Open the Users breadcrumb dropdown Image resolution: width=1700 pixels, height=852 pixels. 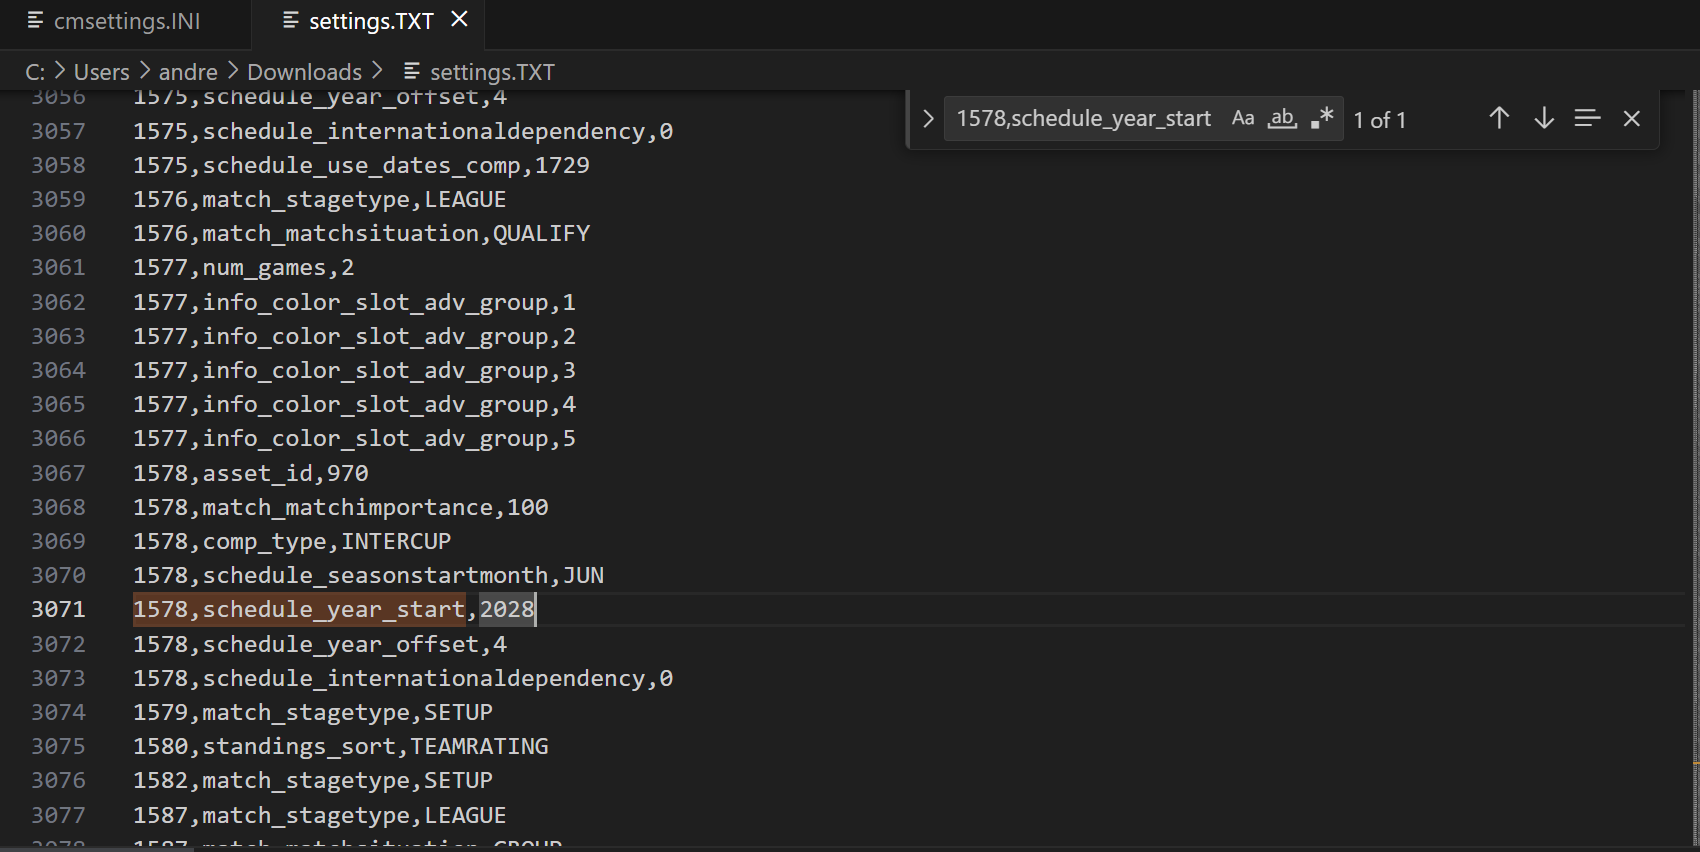(101, 72)
